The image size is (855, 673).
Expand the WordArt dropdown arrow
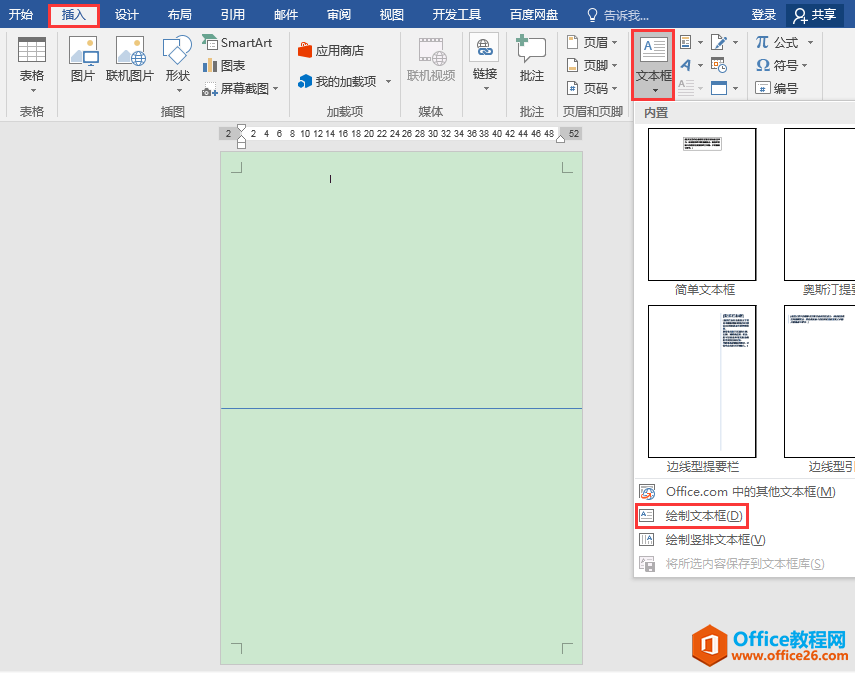click(700, 66)
